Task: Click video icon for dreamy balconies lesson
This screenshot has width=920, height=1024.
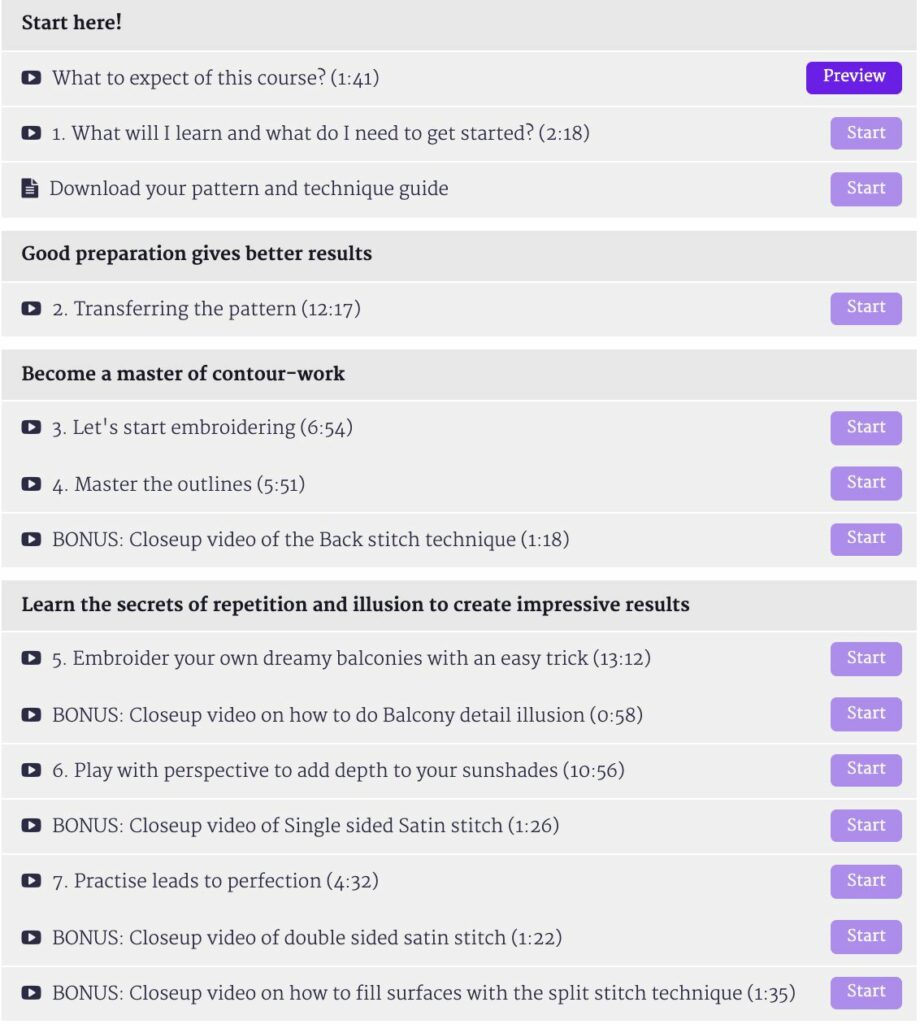Action: point(31,658)
